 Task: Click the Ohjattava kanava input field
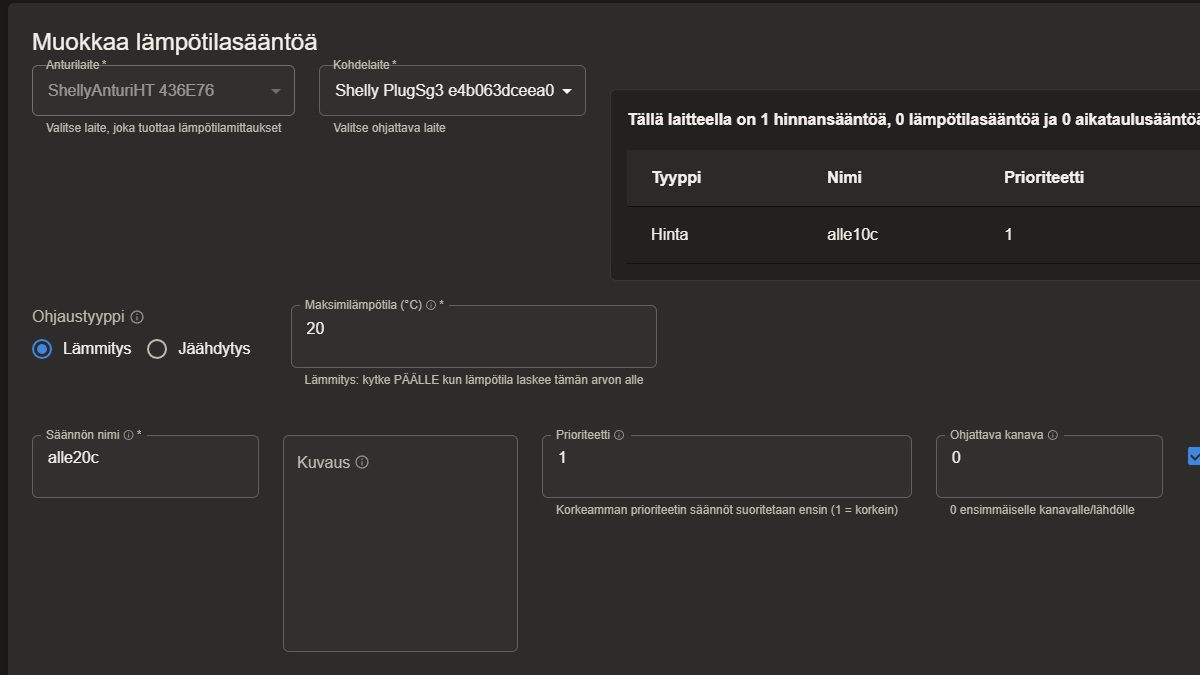pyautogui.click(x=1048, y=466)
